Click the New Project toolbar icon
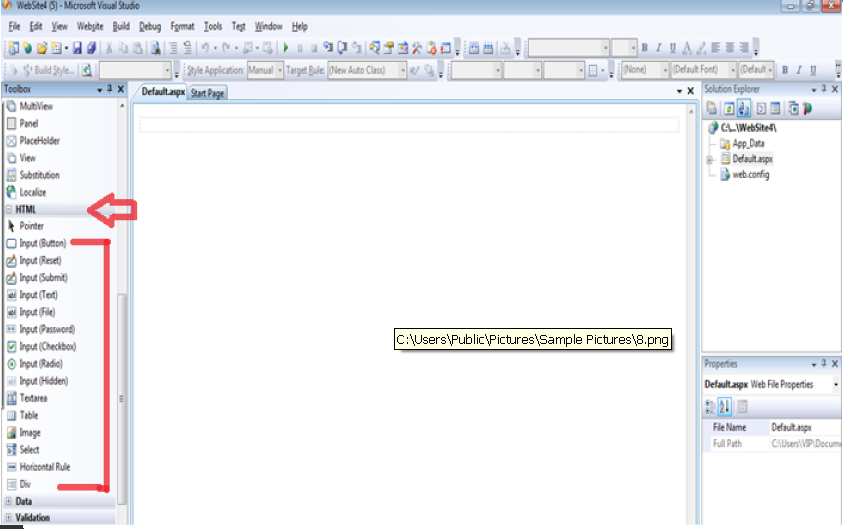843x529 pixels. 13,48
